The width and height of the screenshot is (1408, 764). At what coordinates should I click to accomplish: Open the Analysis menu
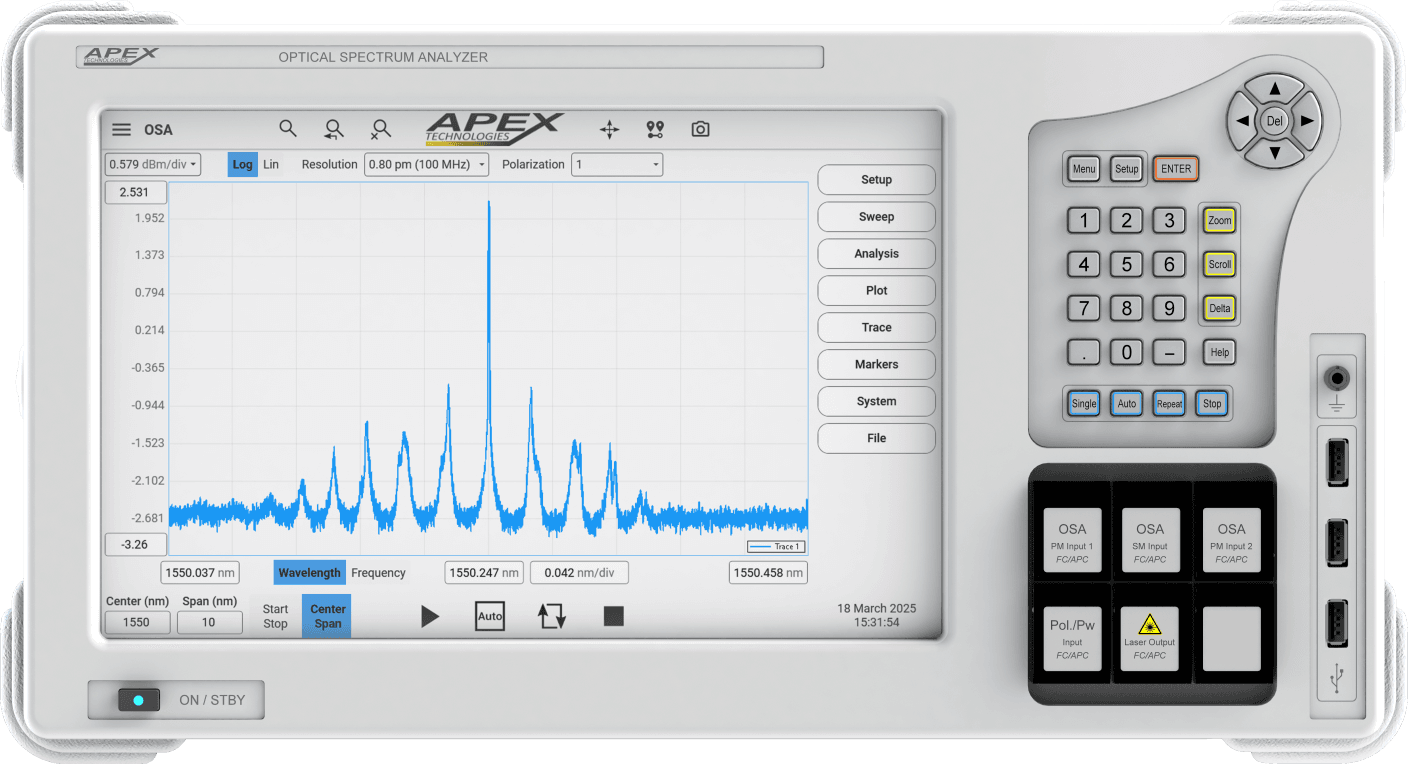tap(876, 254)
